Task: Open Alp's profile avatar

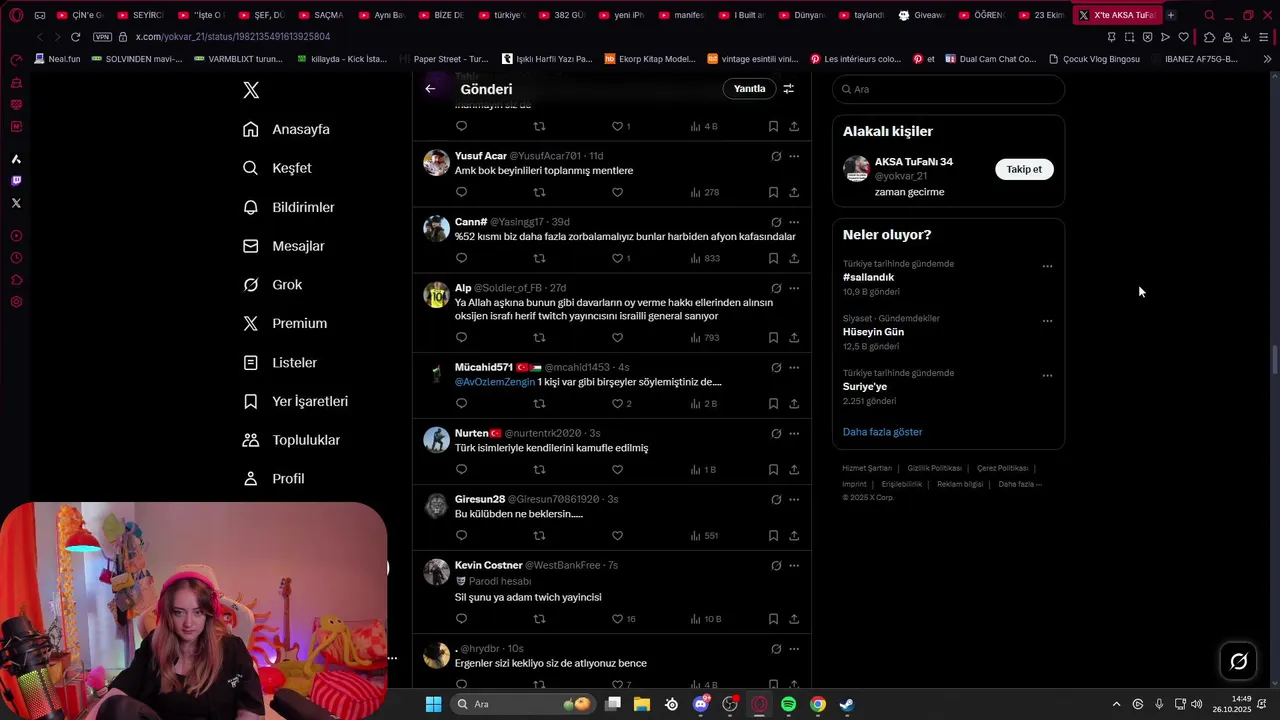Action: [436, 295]
